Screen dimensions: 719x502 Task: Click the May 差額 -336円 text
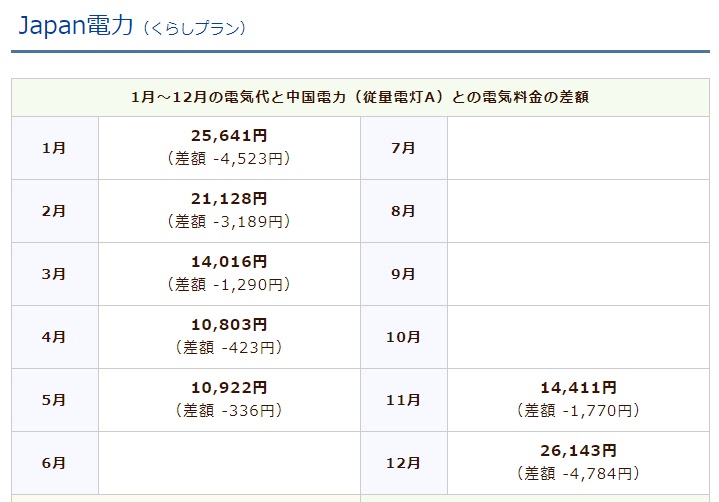[x=229, y=410]
